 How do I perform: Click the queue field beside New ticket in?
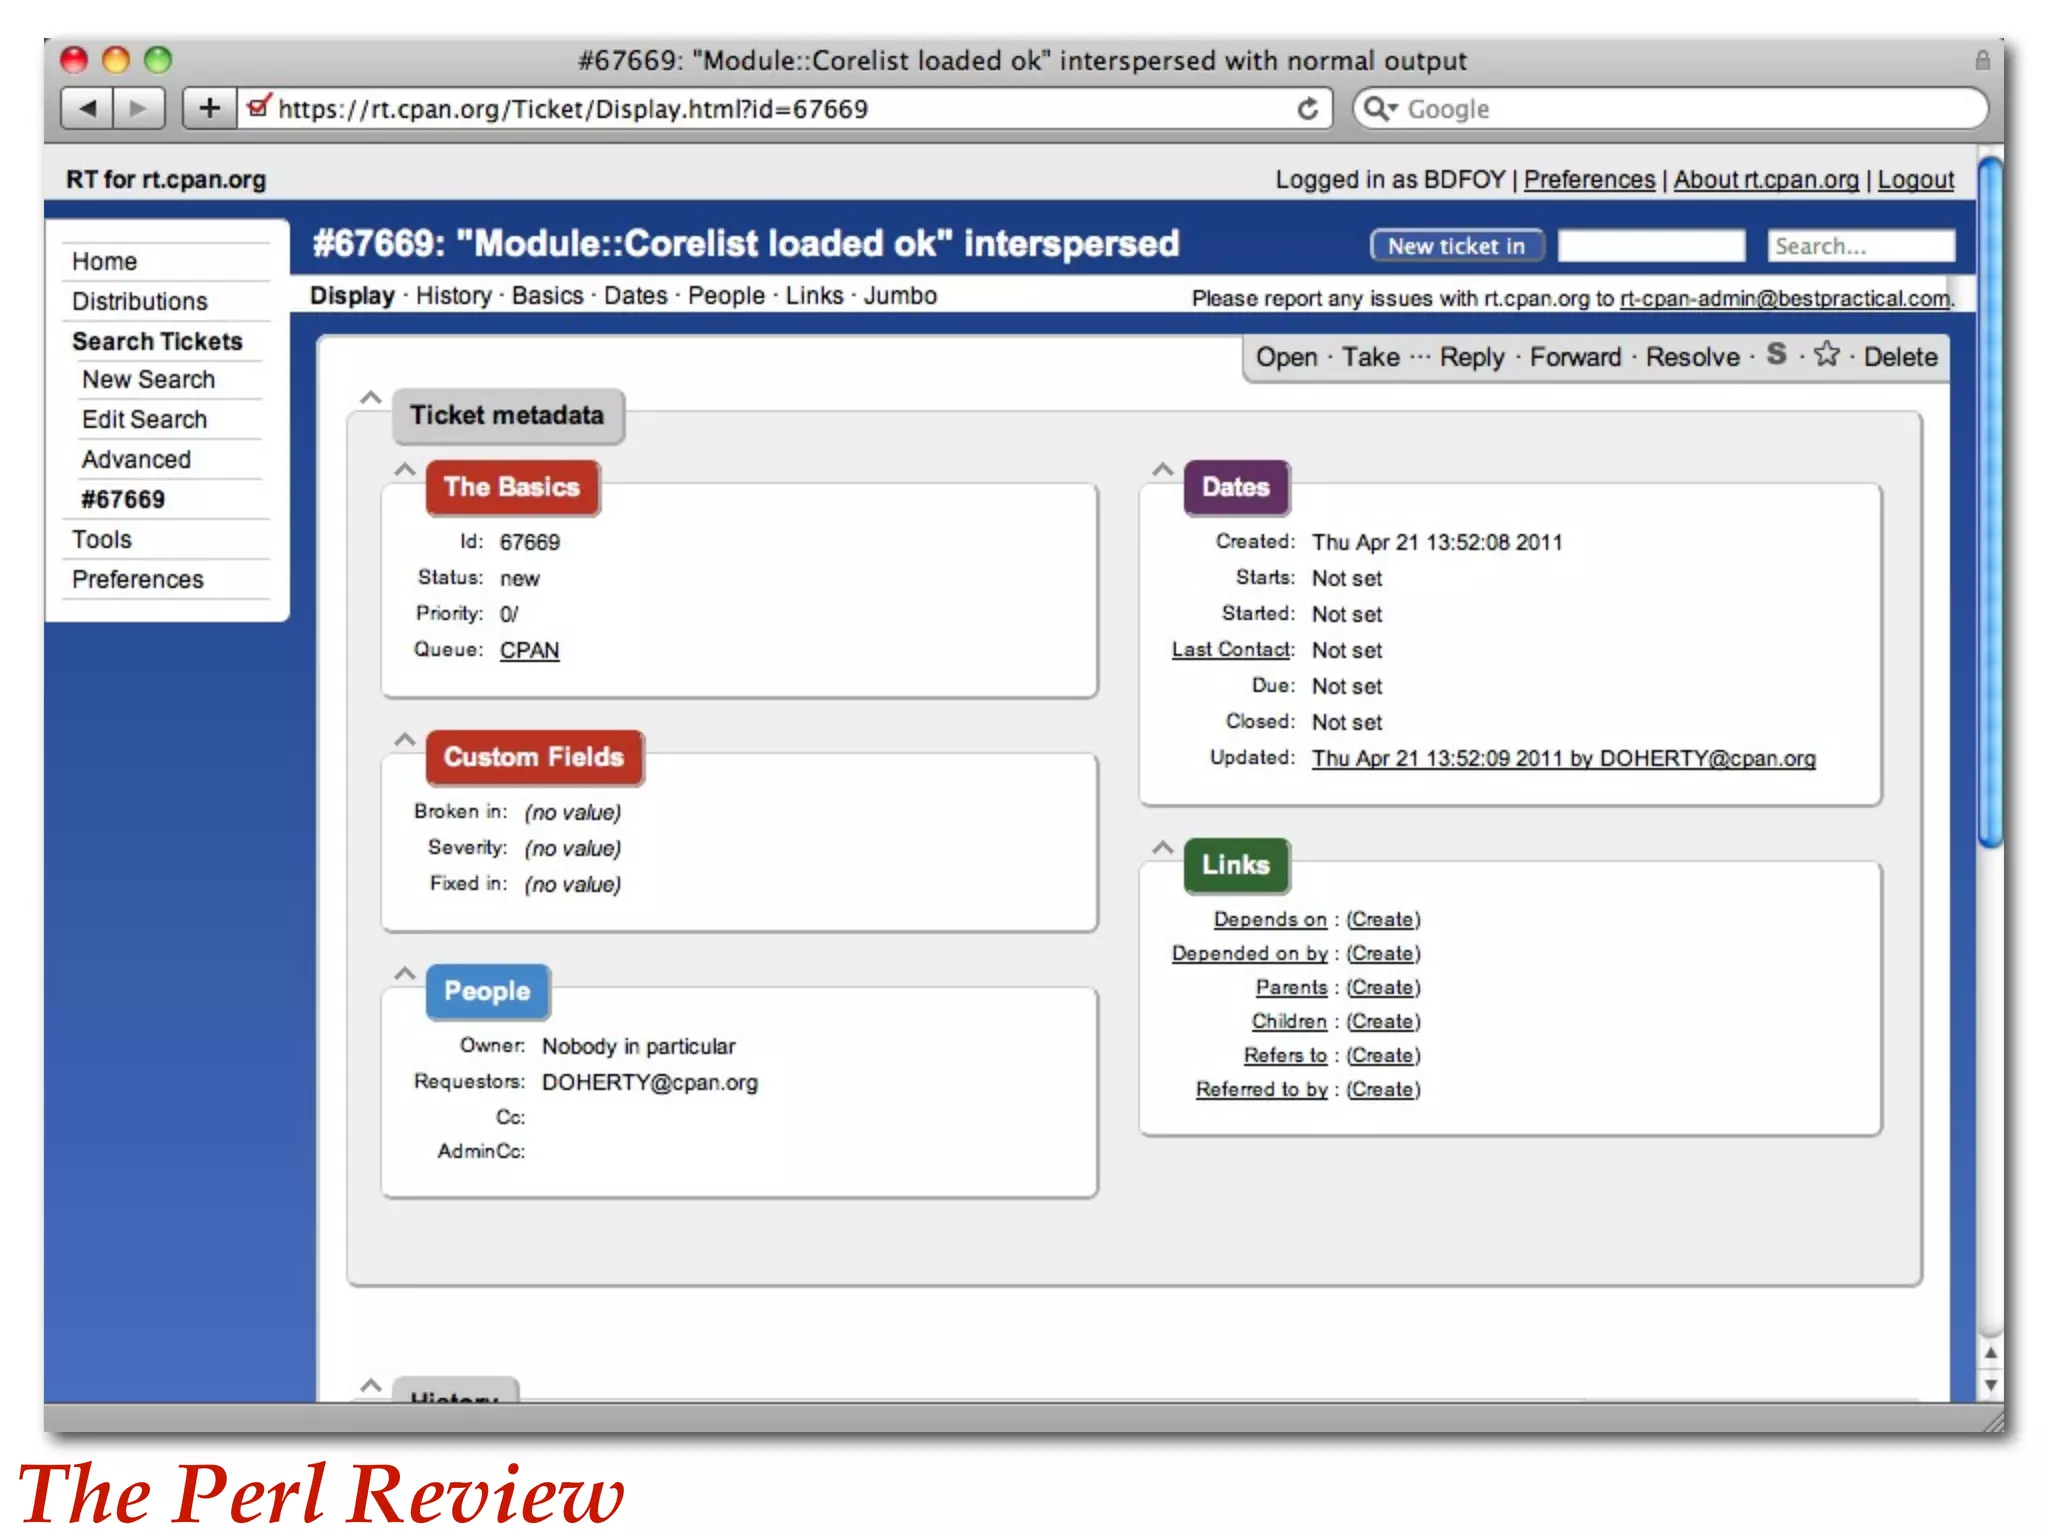(x=1651, y=246)
